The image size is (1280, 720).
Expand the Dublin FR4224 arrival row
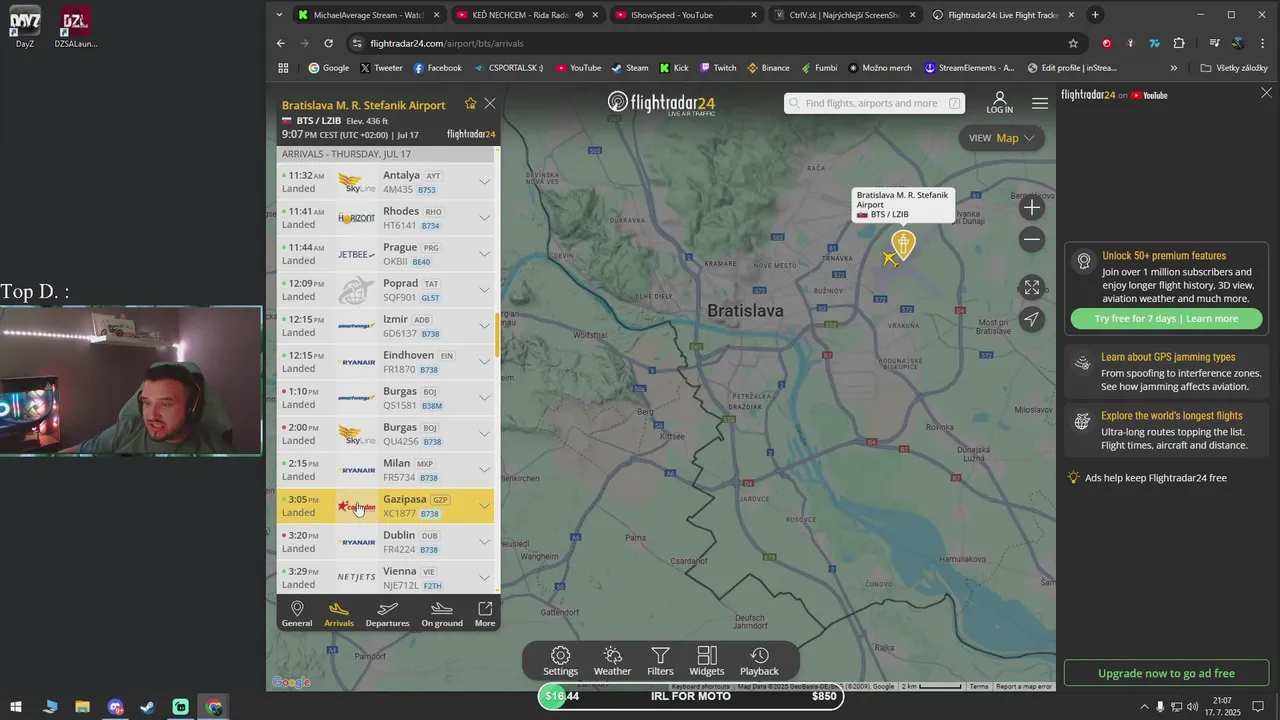click(x=484, y=542)
